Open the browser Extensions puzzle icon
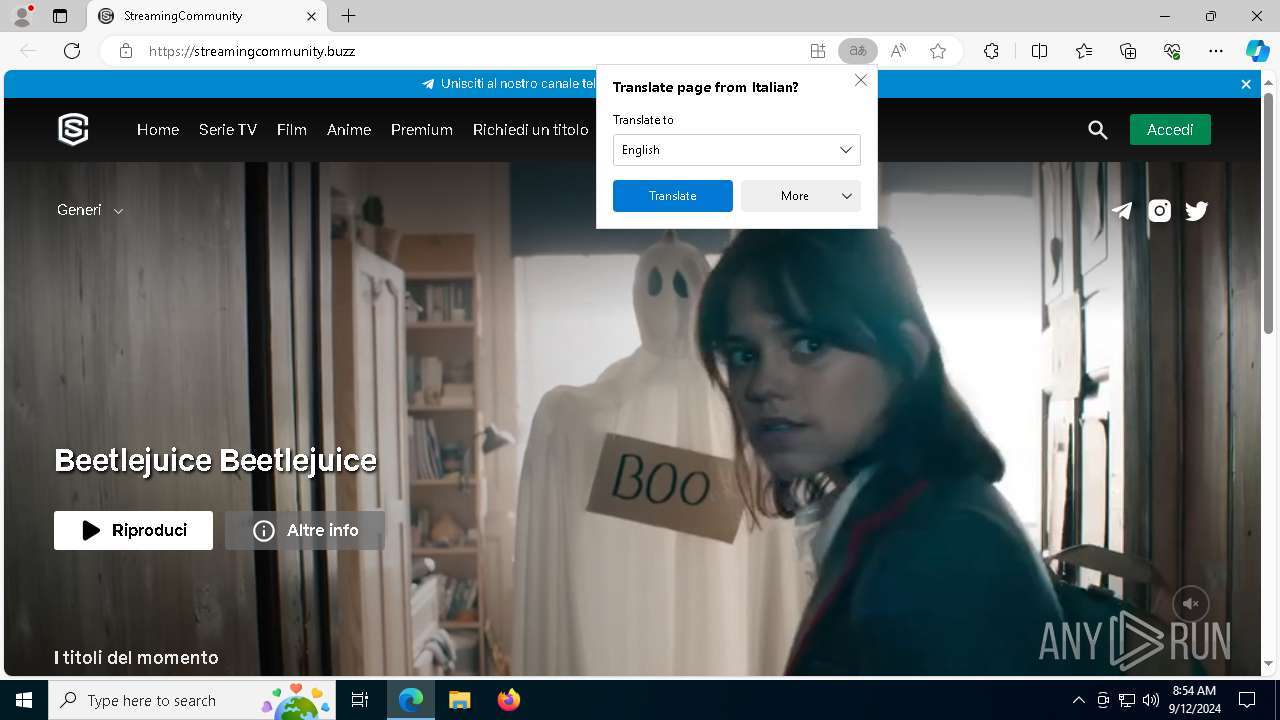 (991, 51)
